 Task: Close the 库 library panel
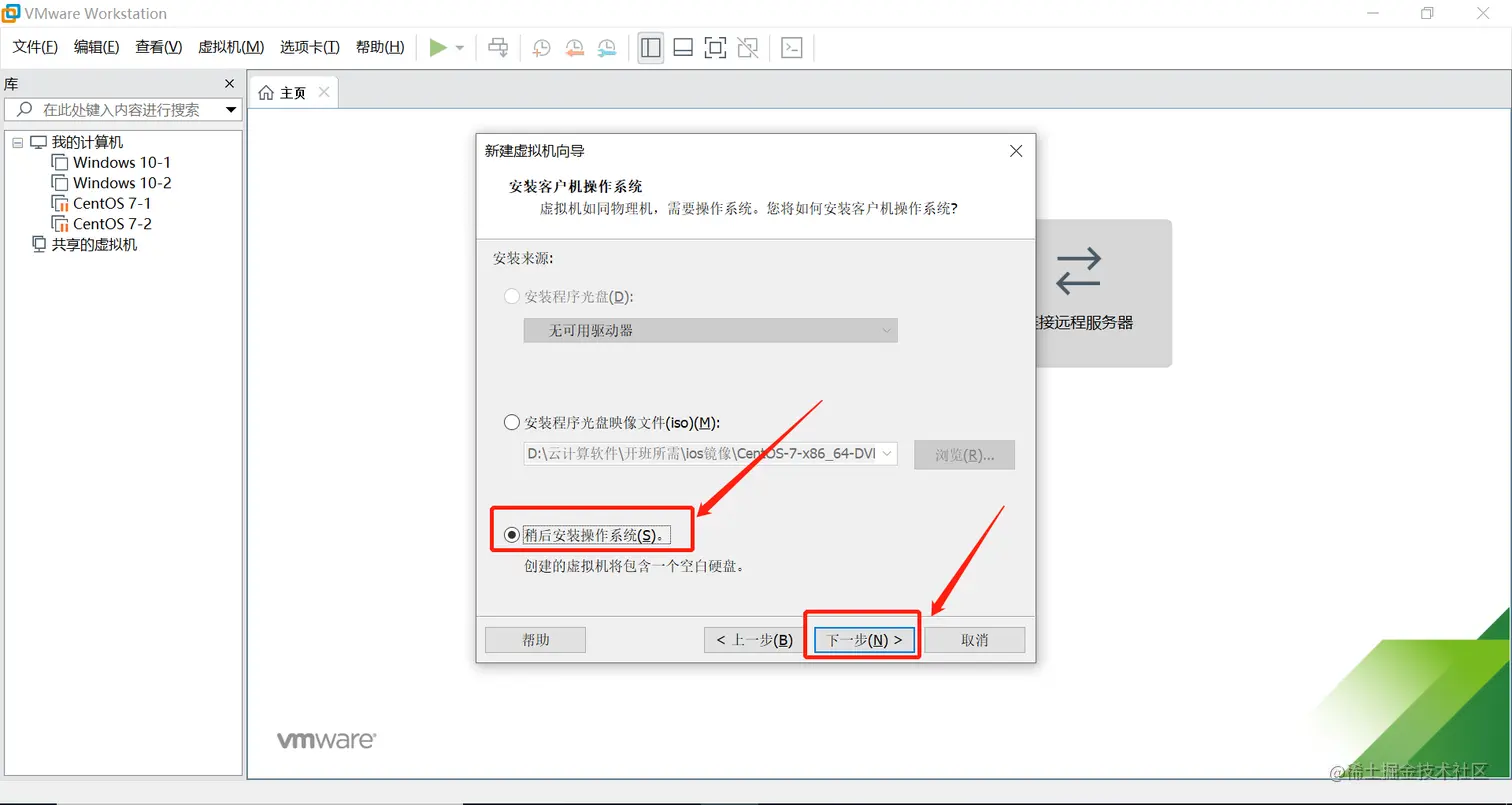click(x=229, y=84)
